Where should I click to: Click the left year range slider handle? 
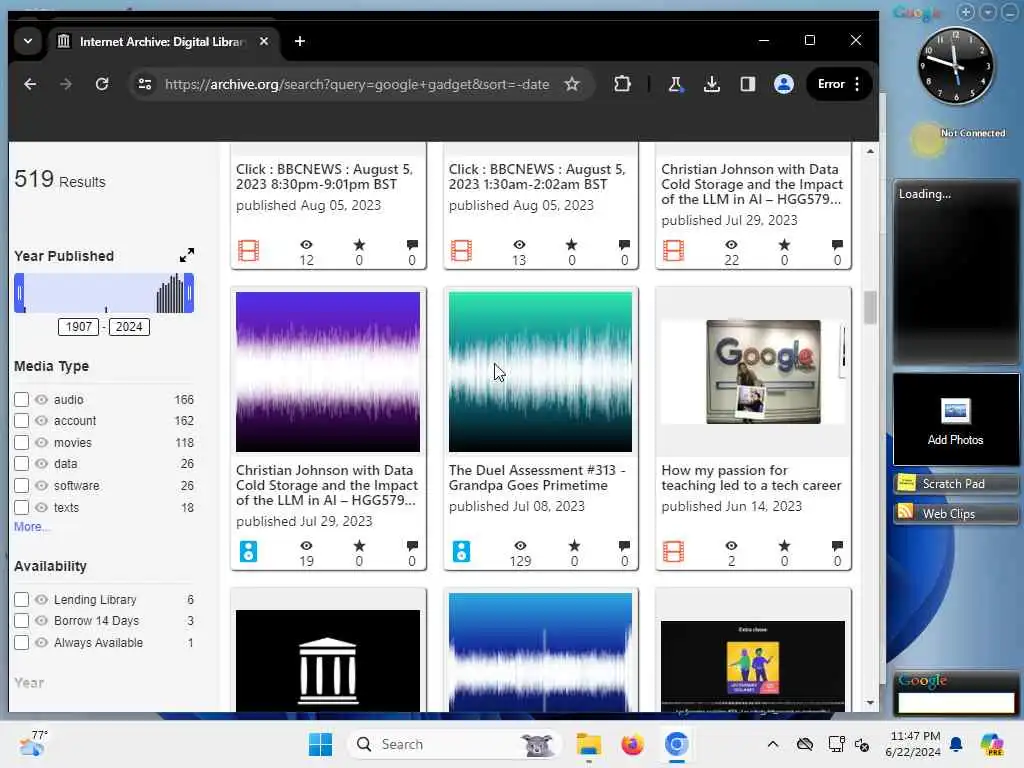tap(20, 293)
